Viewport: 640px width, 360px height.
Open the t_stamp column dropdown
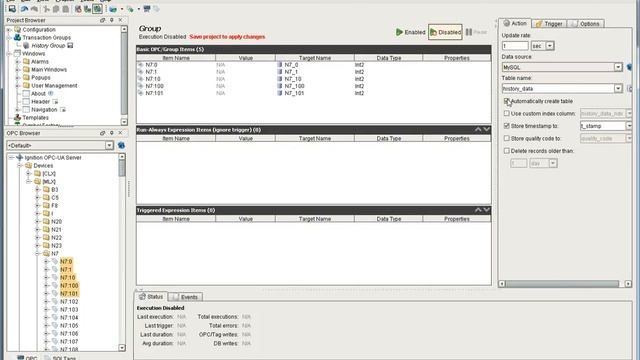[x=629, y=126]
